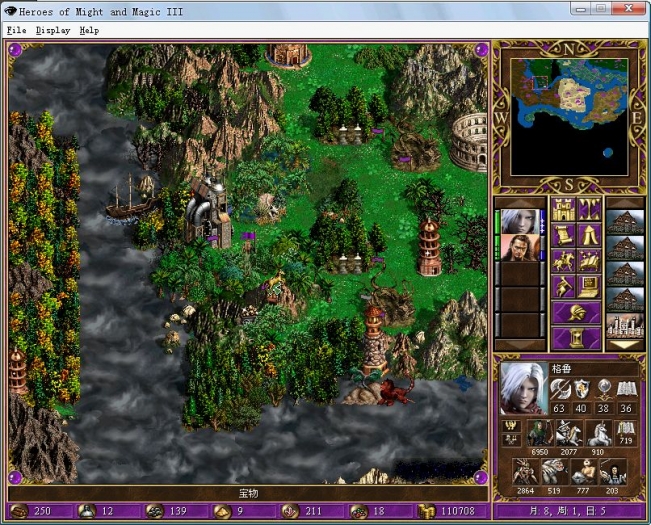This screenshot has width=651, height=525.
Task: Click the world minimap
Action: point(569,117)
